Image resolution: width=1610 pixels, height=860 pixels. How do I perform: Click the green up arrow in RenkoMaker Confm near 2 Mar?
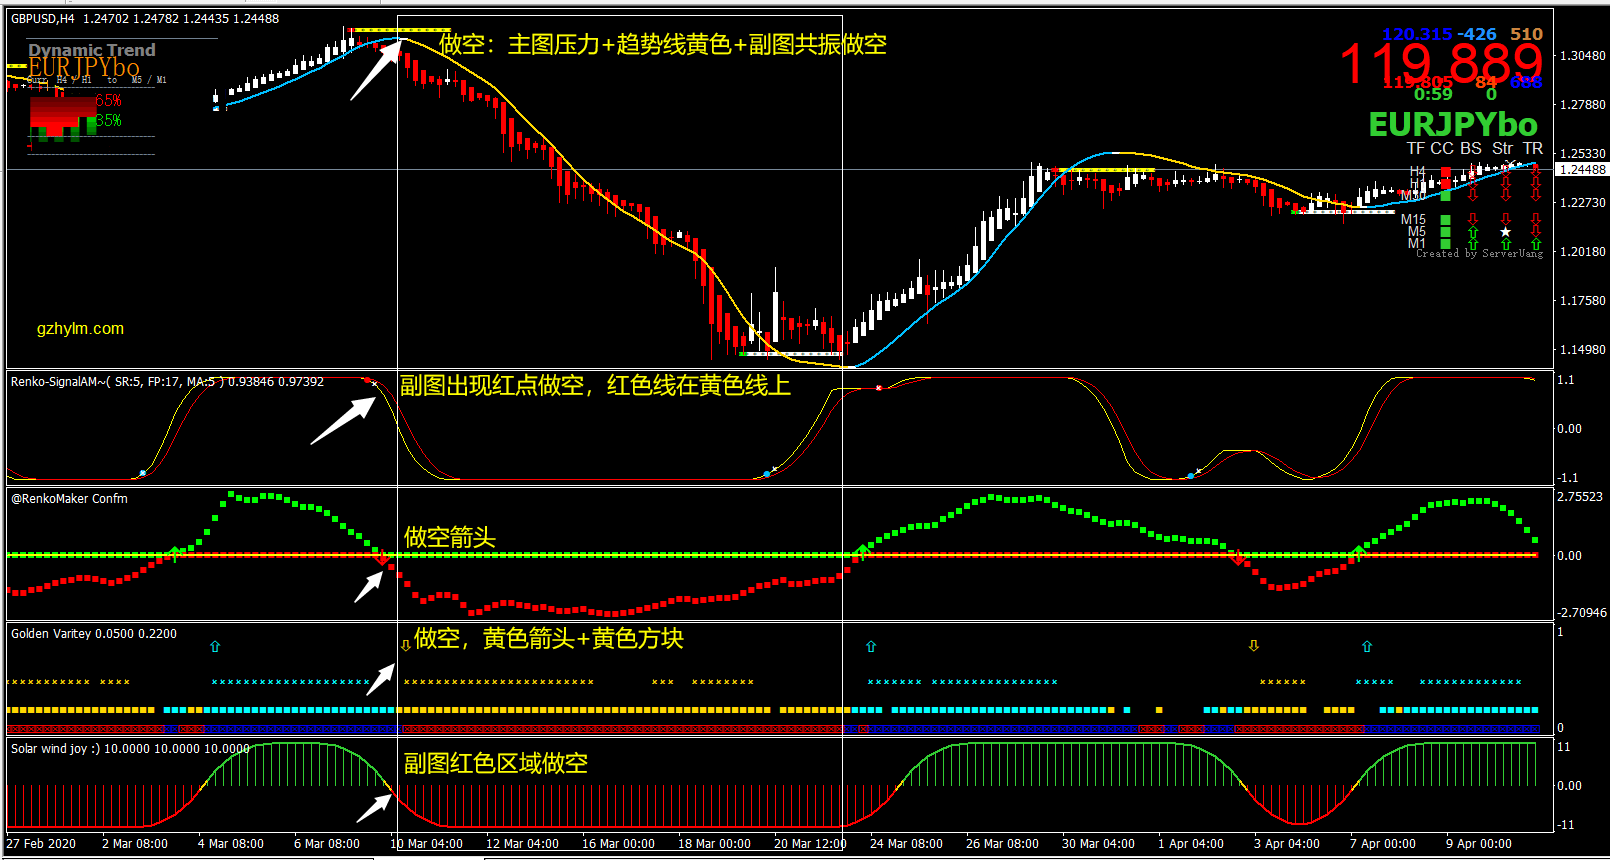coord(175,553)
